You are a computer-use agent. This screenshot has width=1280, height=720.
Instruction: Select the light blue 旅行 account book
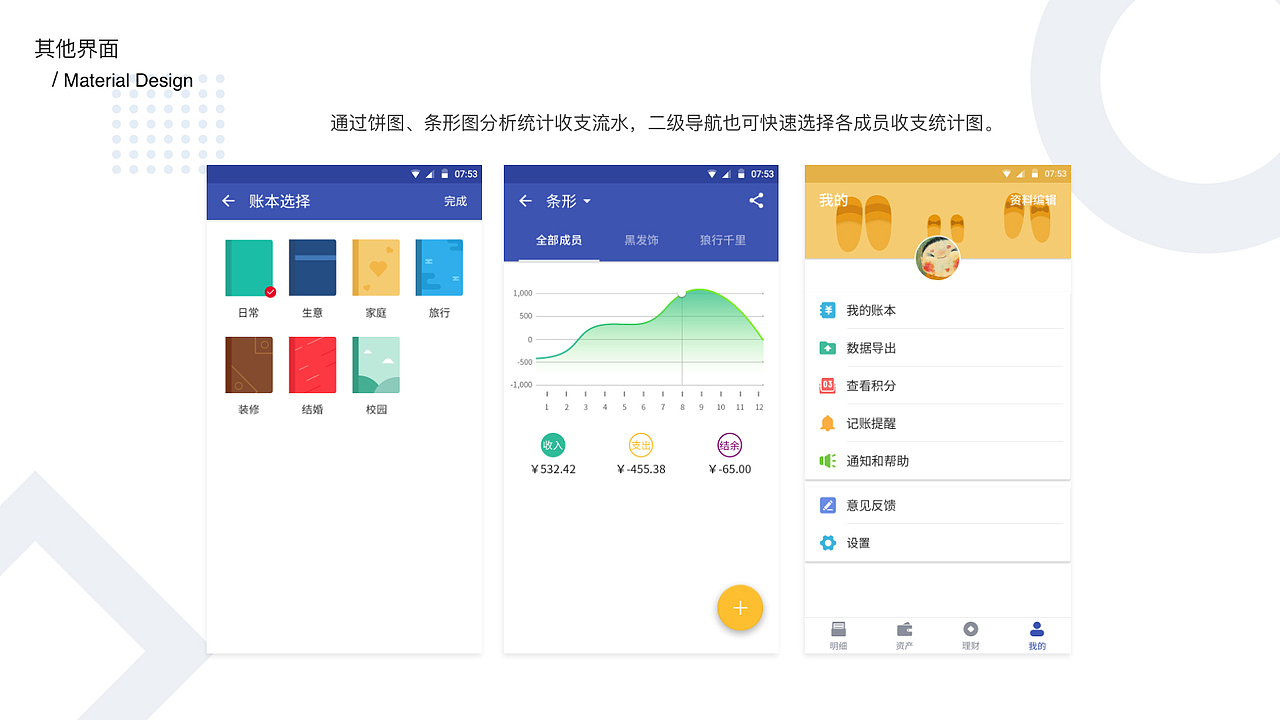click(440, 268)
